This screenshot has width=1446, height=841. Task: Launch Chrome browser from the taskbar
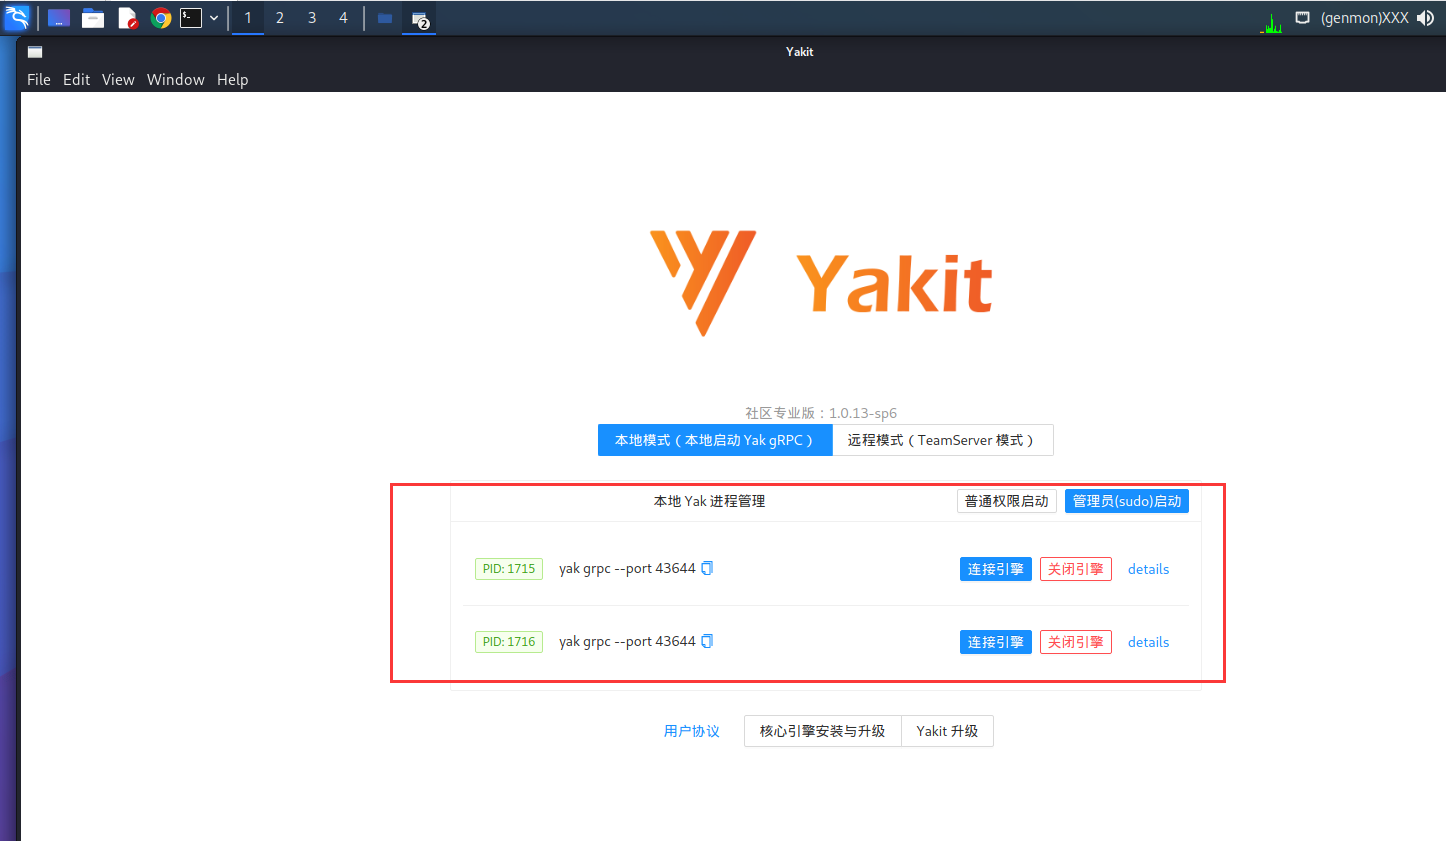coord(161,18)
